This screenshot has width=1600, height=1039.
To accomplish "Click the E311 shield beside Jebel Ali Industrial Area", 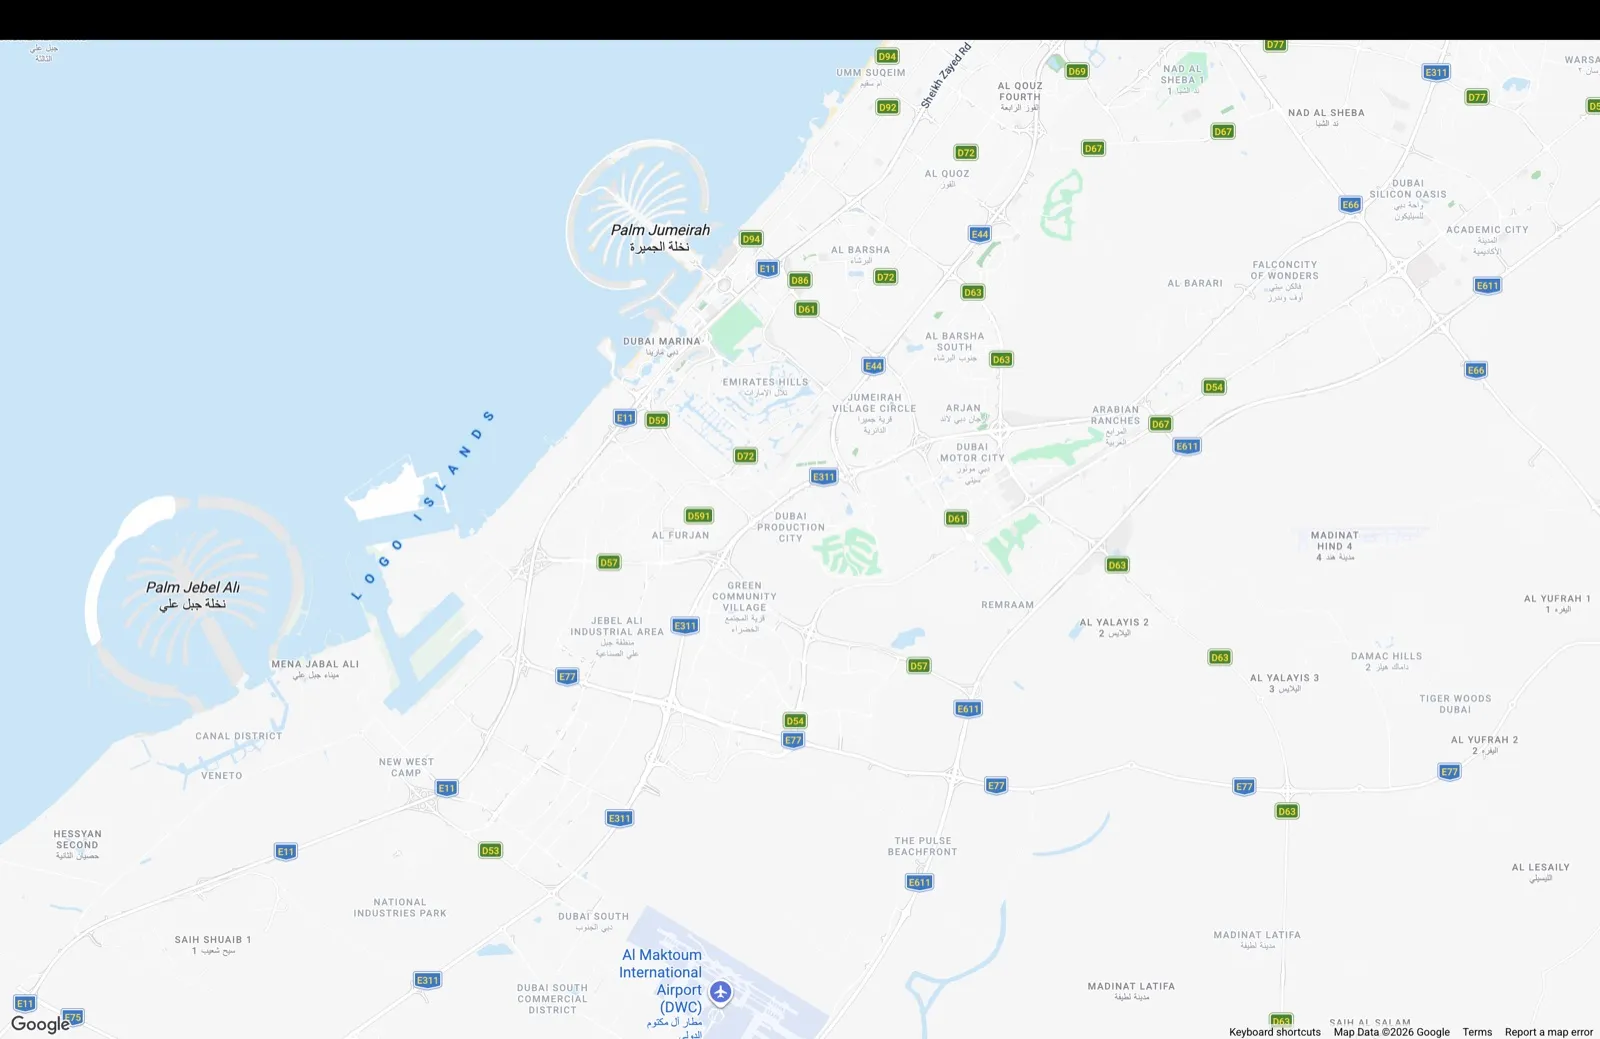I will [x=685, y=626].
